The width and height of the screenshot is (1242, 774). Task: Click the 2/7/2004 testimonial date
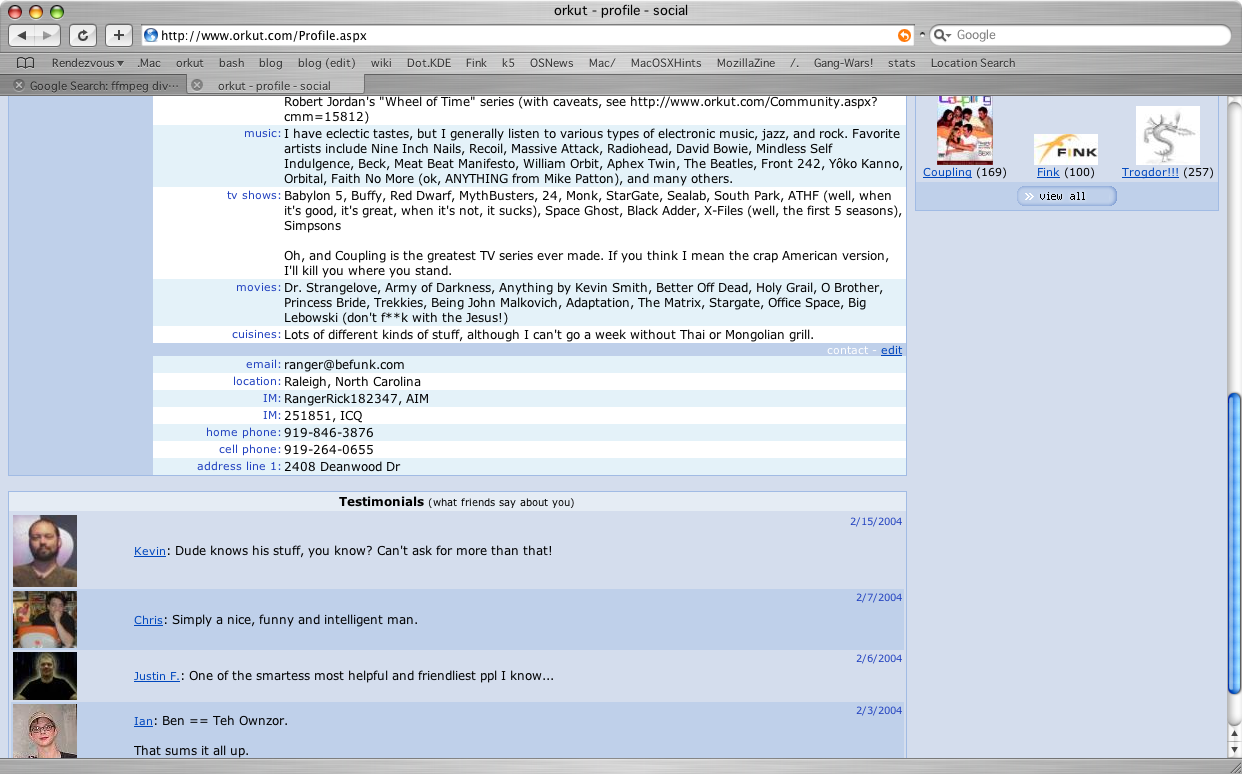[x=879, y=597]
